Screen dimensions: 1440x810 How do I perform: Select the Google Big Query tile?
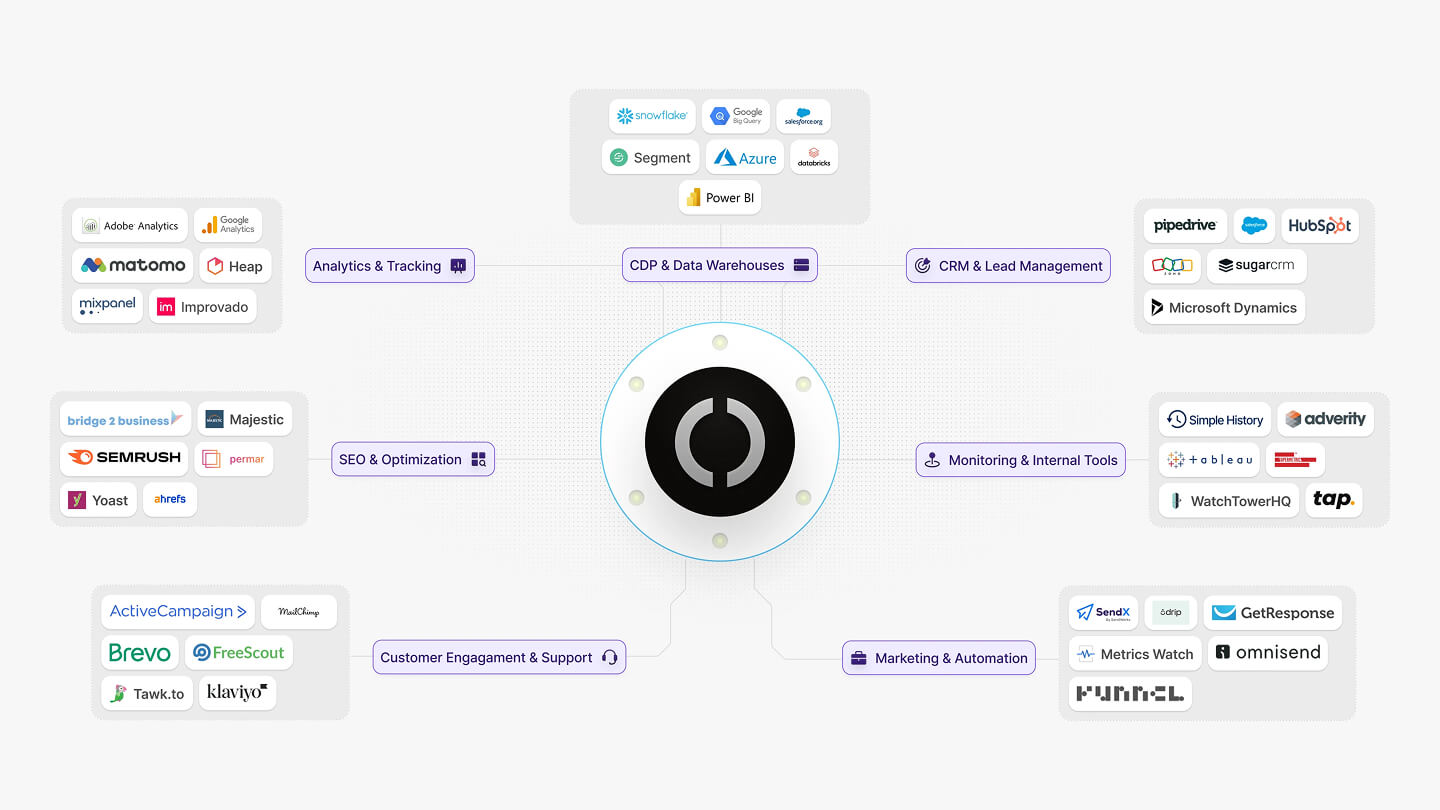(x=736, y=116)
